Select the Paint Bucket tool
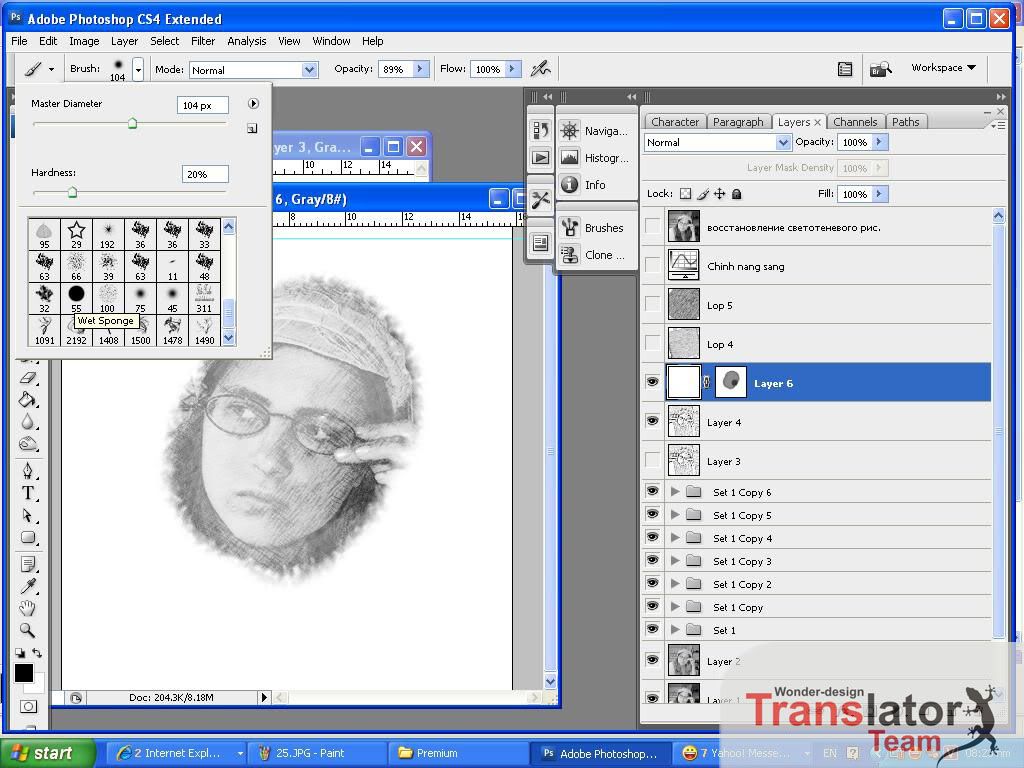Image resolution: width=1024 pixels, height=768 pixels. [x=27, y=400]
